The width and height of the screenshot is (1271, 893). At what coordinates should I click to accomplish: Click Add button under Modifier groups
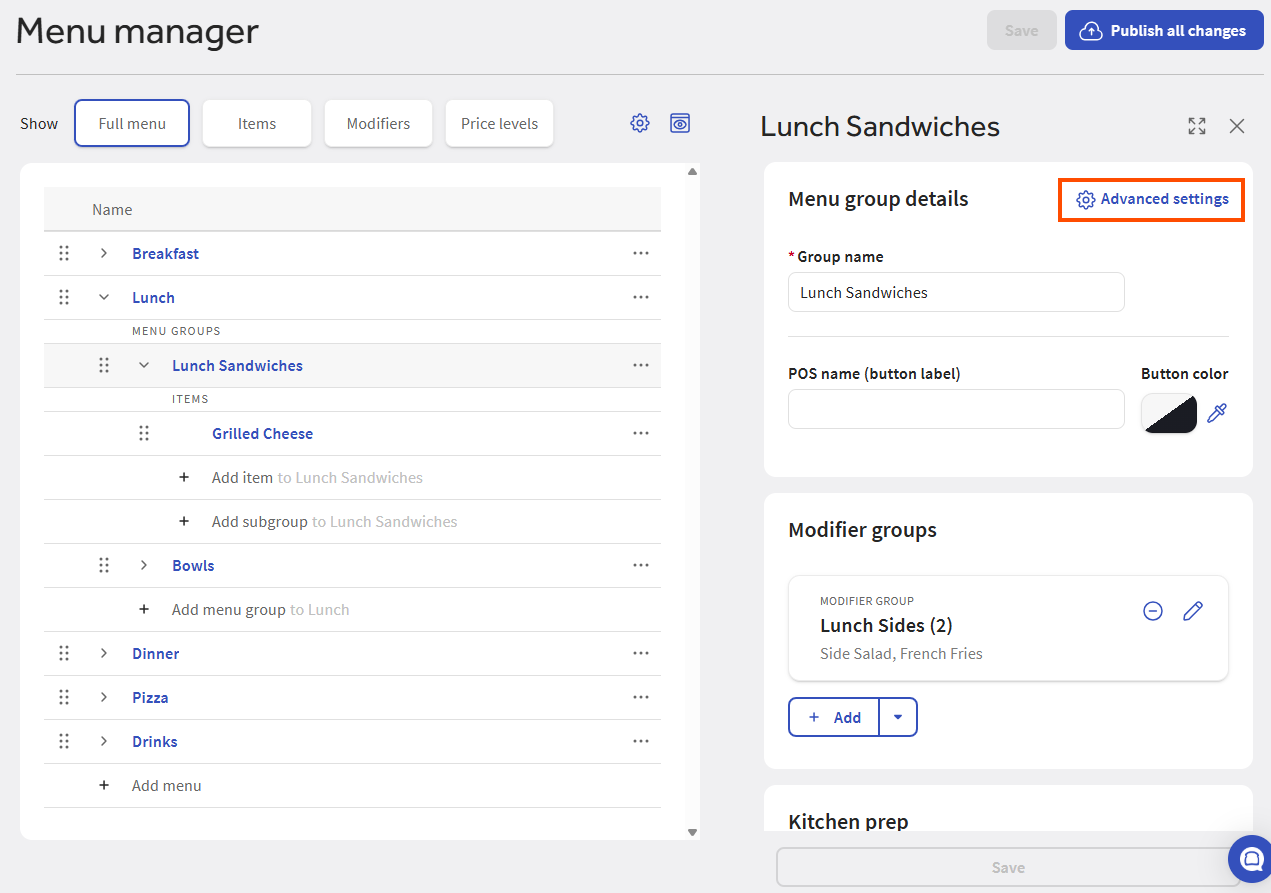pyautogui.click(x=834, y=717)
